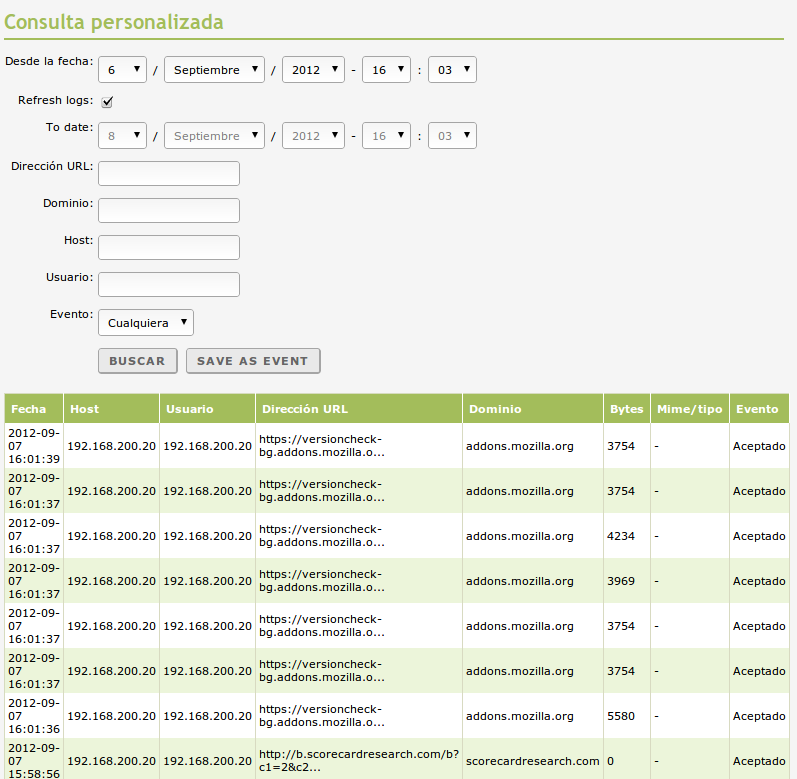Click the Mime/tipo column header
The width and height of the screenshot is (797, 779).
pyautogui.click(x=690, y=409)
